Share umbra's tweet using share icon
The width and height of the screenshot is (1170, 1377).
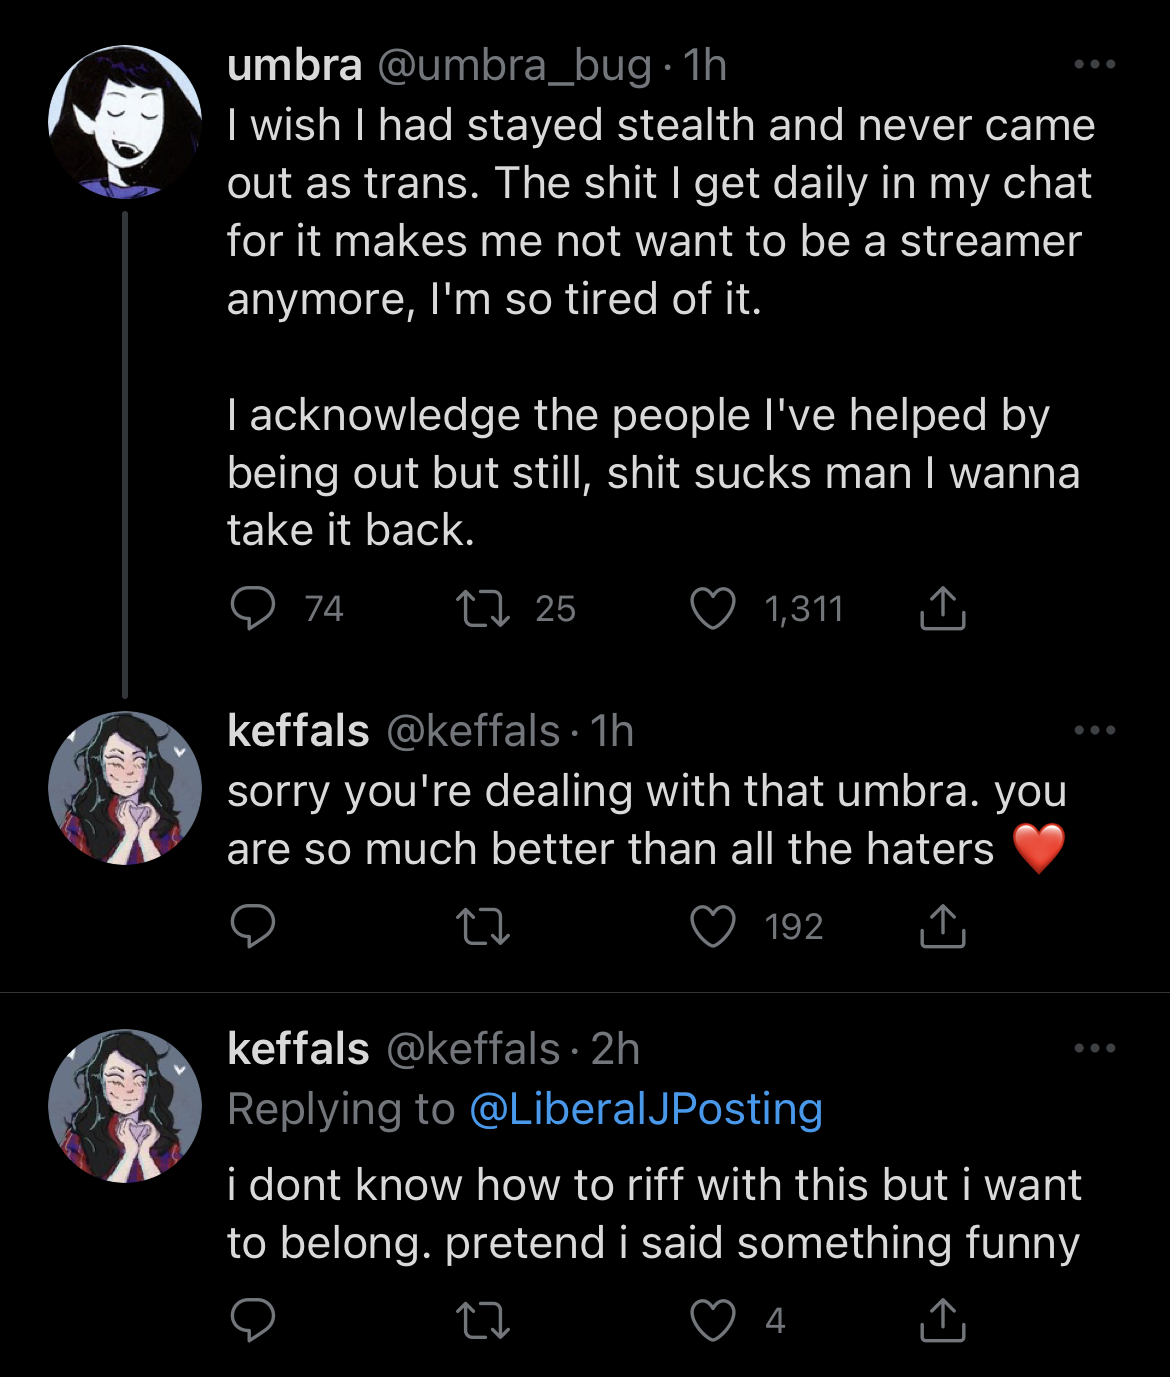(942, 608)
